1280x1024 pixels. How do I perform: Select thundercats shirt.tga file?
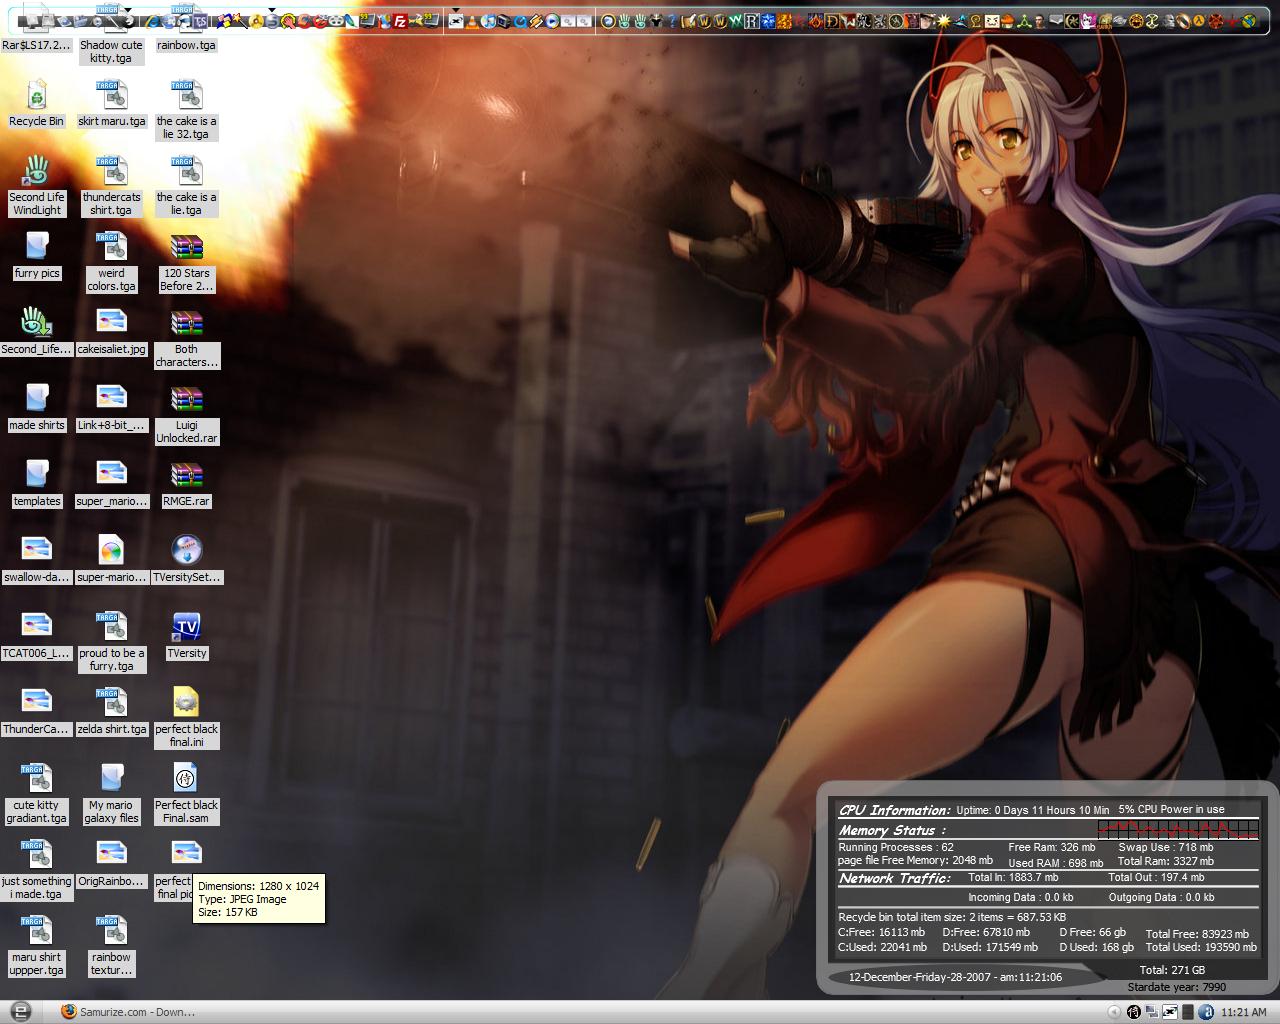(x=111, y=185)
